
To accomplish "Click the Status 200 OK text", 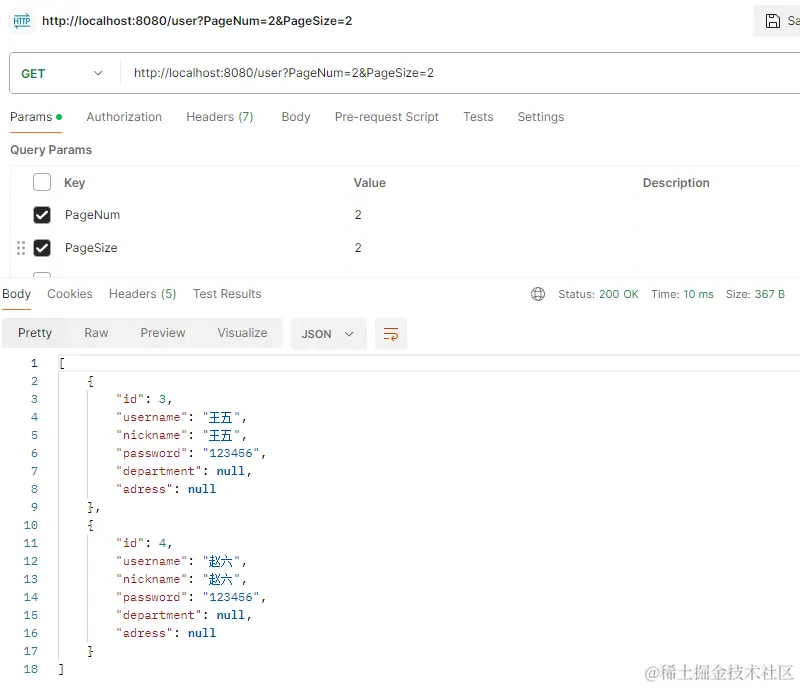I will [598, 294].
